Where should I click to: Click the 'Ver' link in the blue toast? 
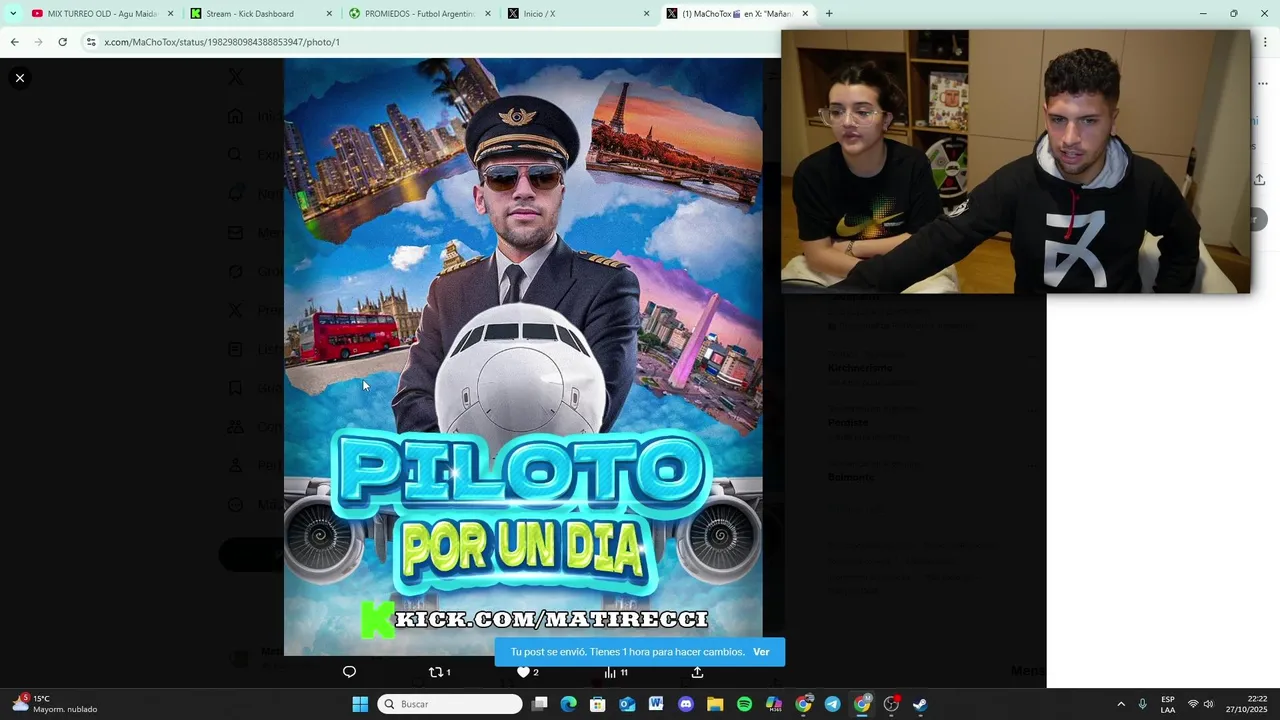[761, 652]
